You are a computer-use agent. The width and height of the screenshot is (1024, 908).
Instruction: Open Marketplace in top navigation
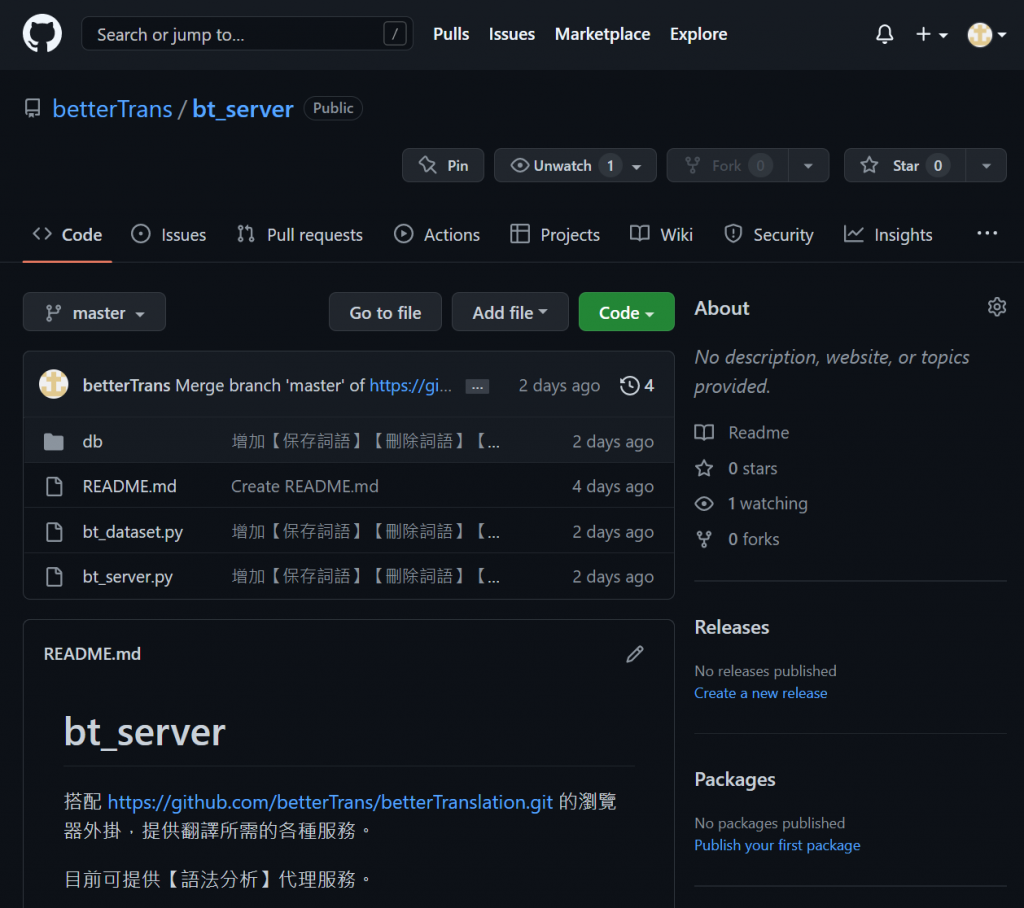point(602,34)
